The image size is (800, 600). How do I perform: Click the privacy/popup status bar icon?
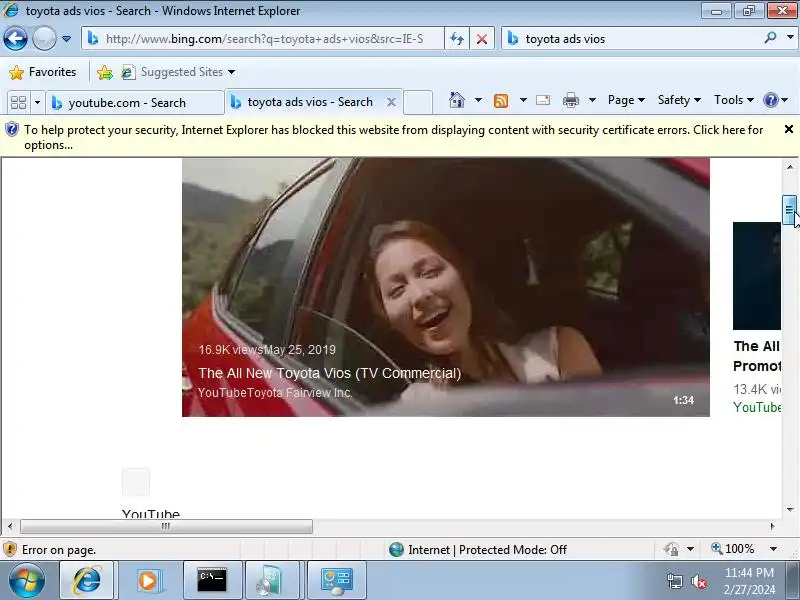[671, 549]
